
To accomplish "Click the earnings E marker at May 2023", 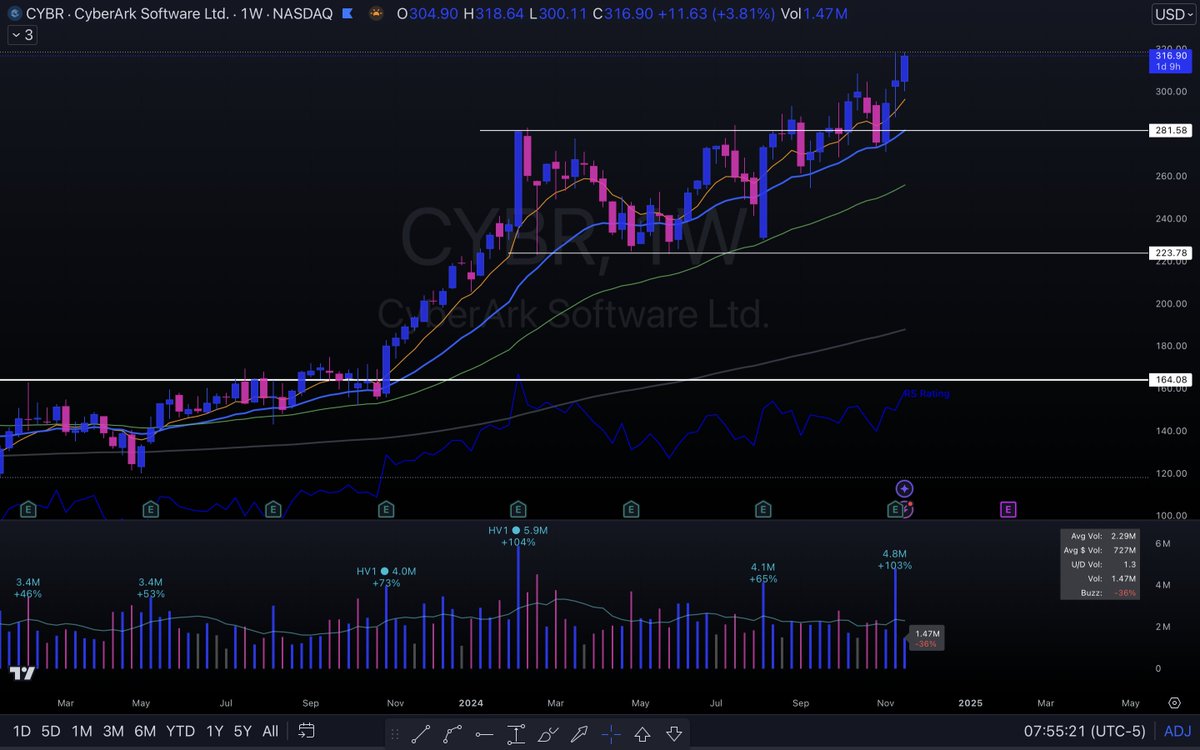I will 150,509.
